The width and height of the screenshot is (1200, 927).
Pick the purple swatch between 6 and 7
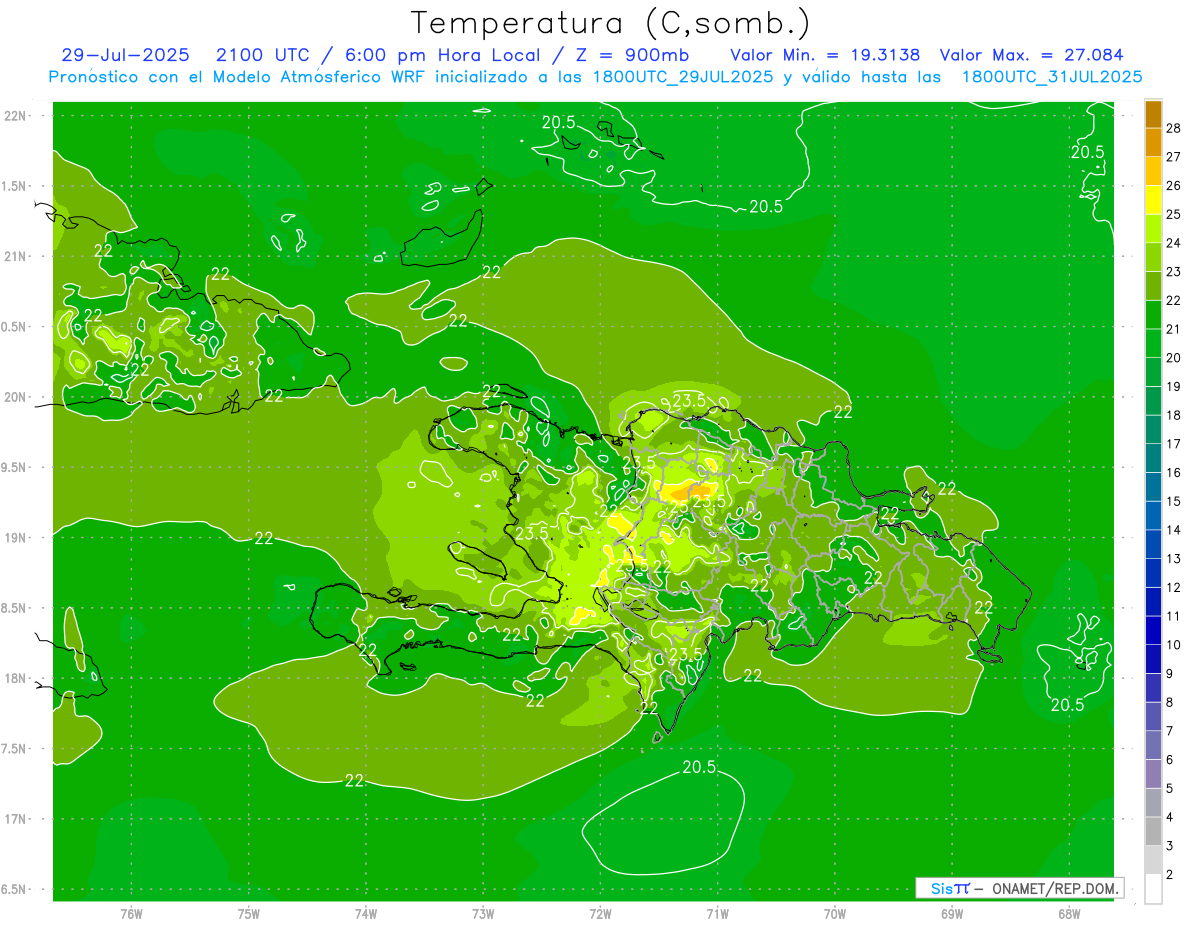pyautogui.click(x=1153, y=746)
